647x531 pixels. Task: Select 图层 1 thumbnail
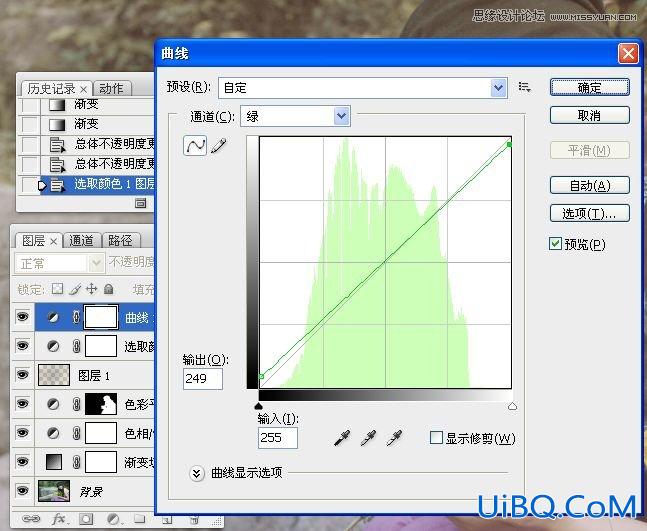(x=54, y=375)
